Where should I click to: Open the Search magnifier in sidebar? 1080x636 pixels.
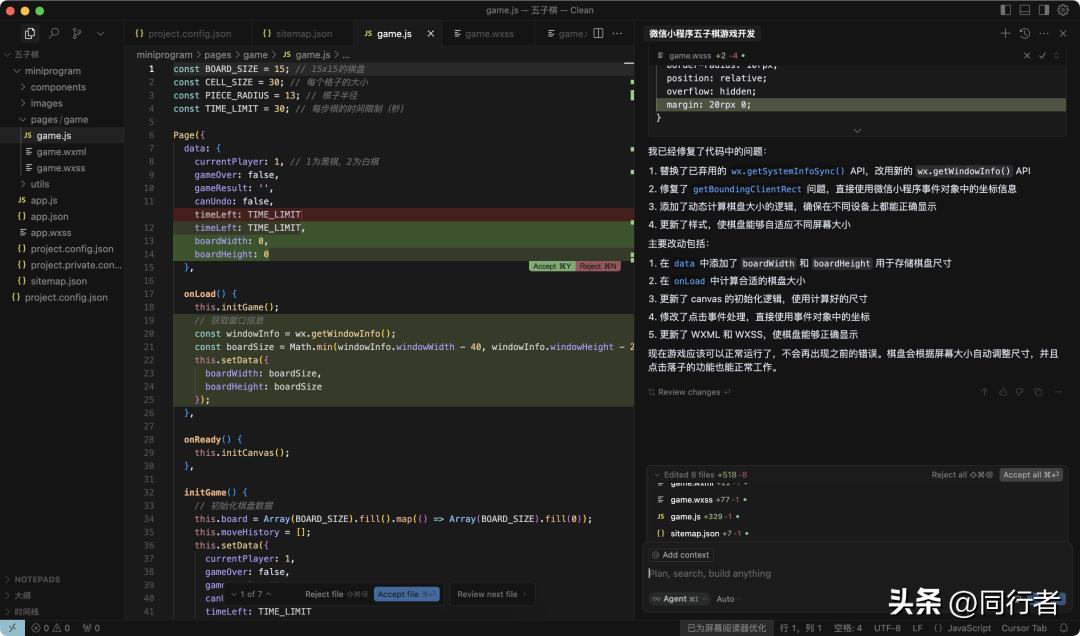coord(54,34)
